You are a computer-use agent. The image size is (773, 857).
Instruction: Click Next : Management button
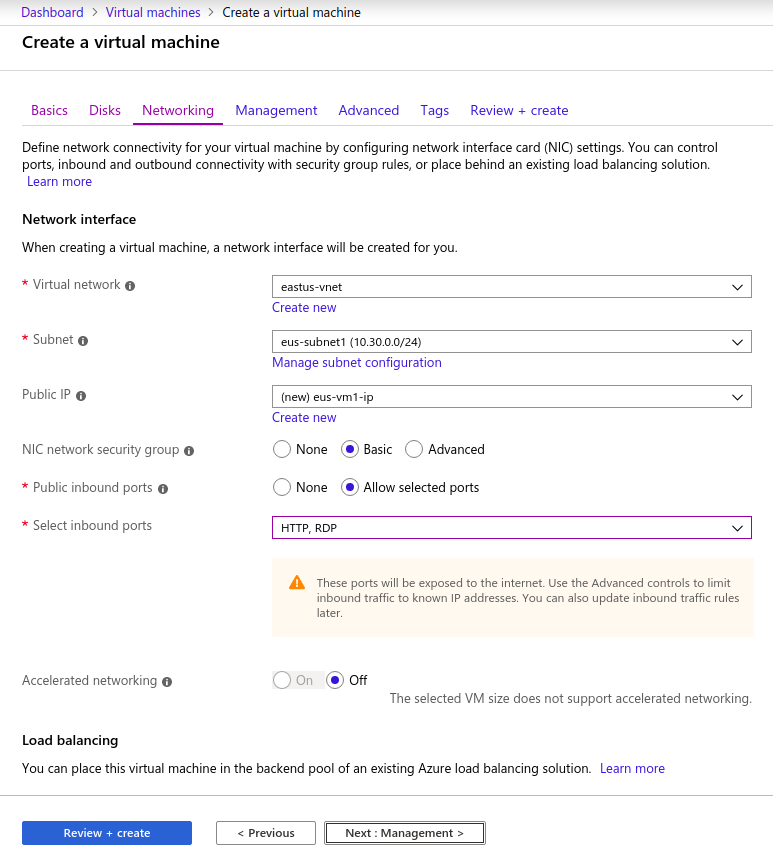pos(405,833)
